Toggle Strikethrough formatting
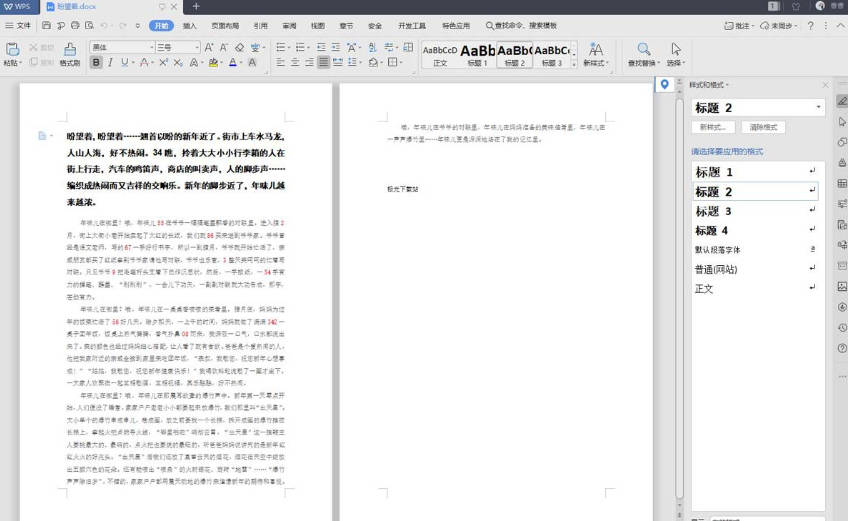This screenshot has width=848, height=521. [x=144, y=63]
